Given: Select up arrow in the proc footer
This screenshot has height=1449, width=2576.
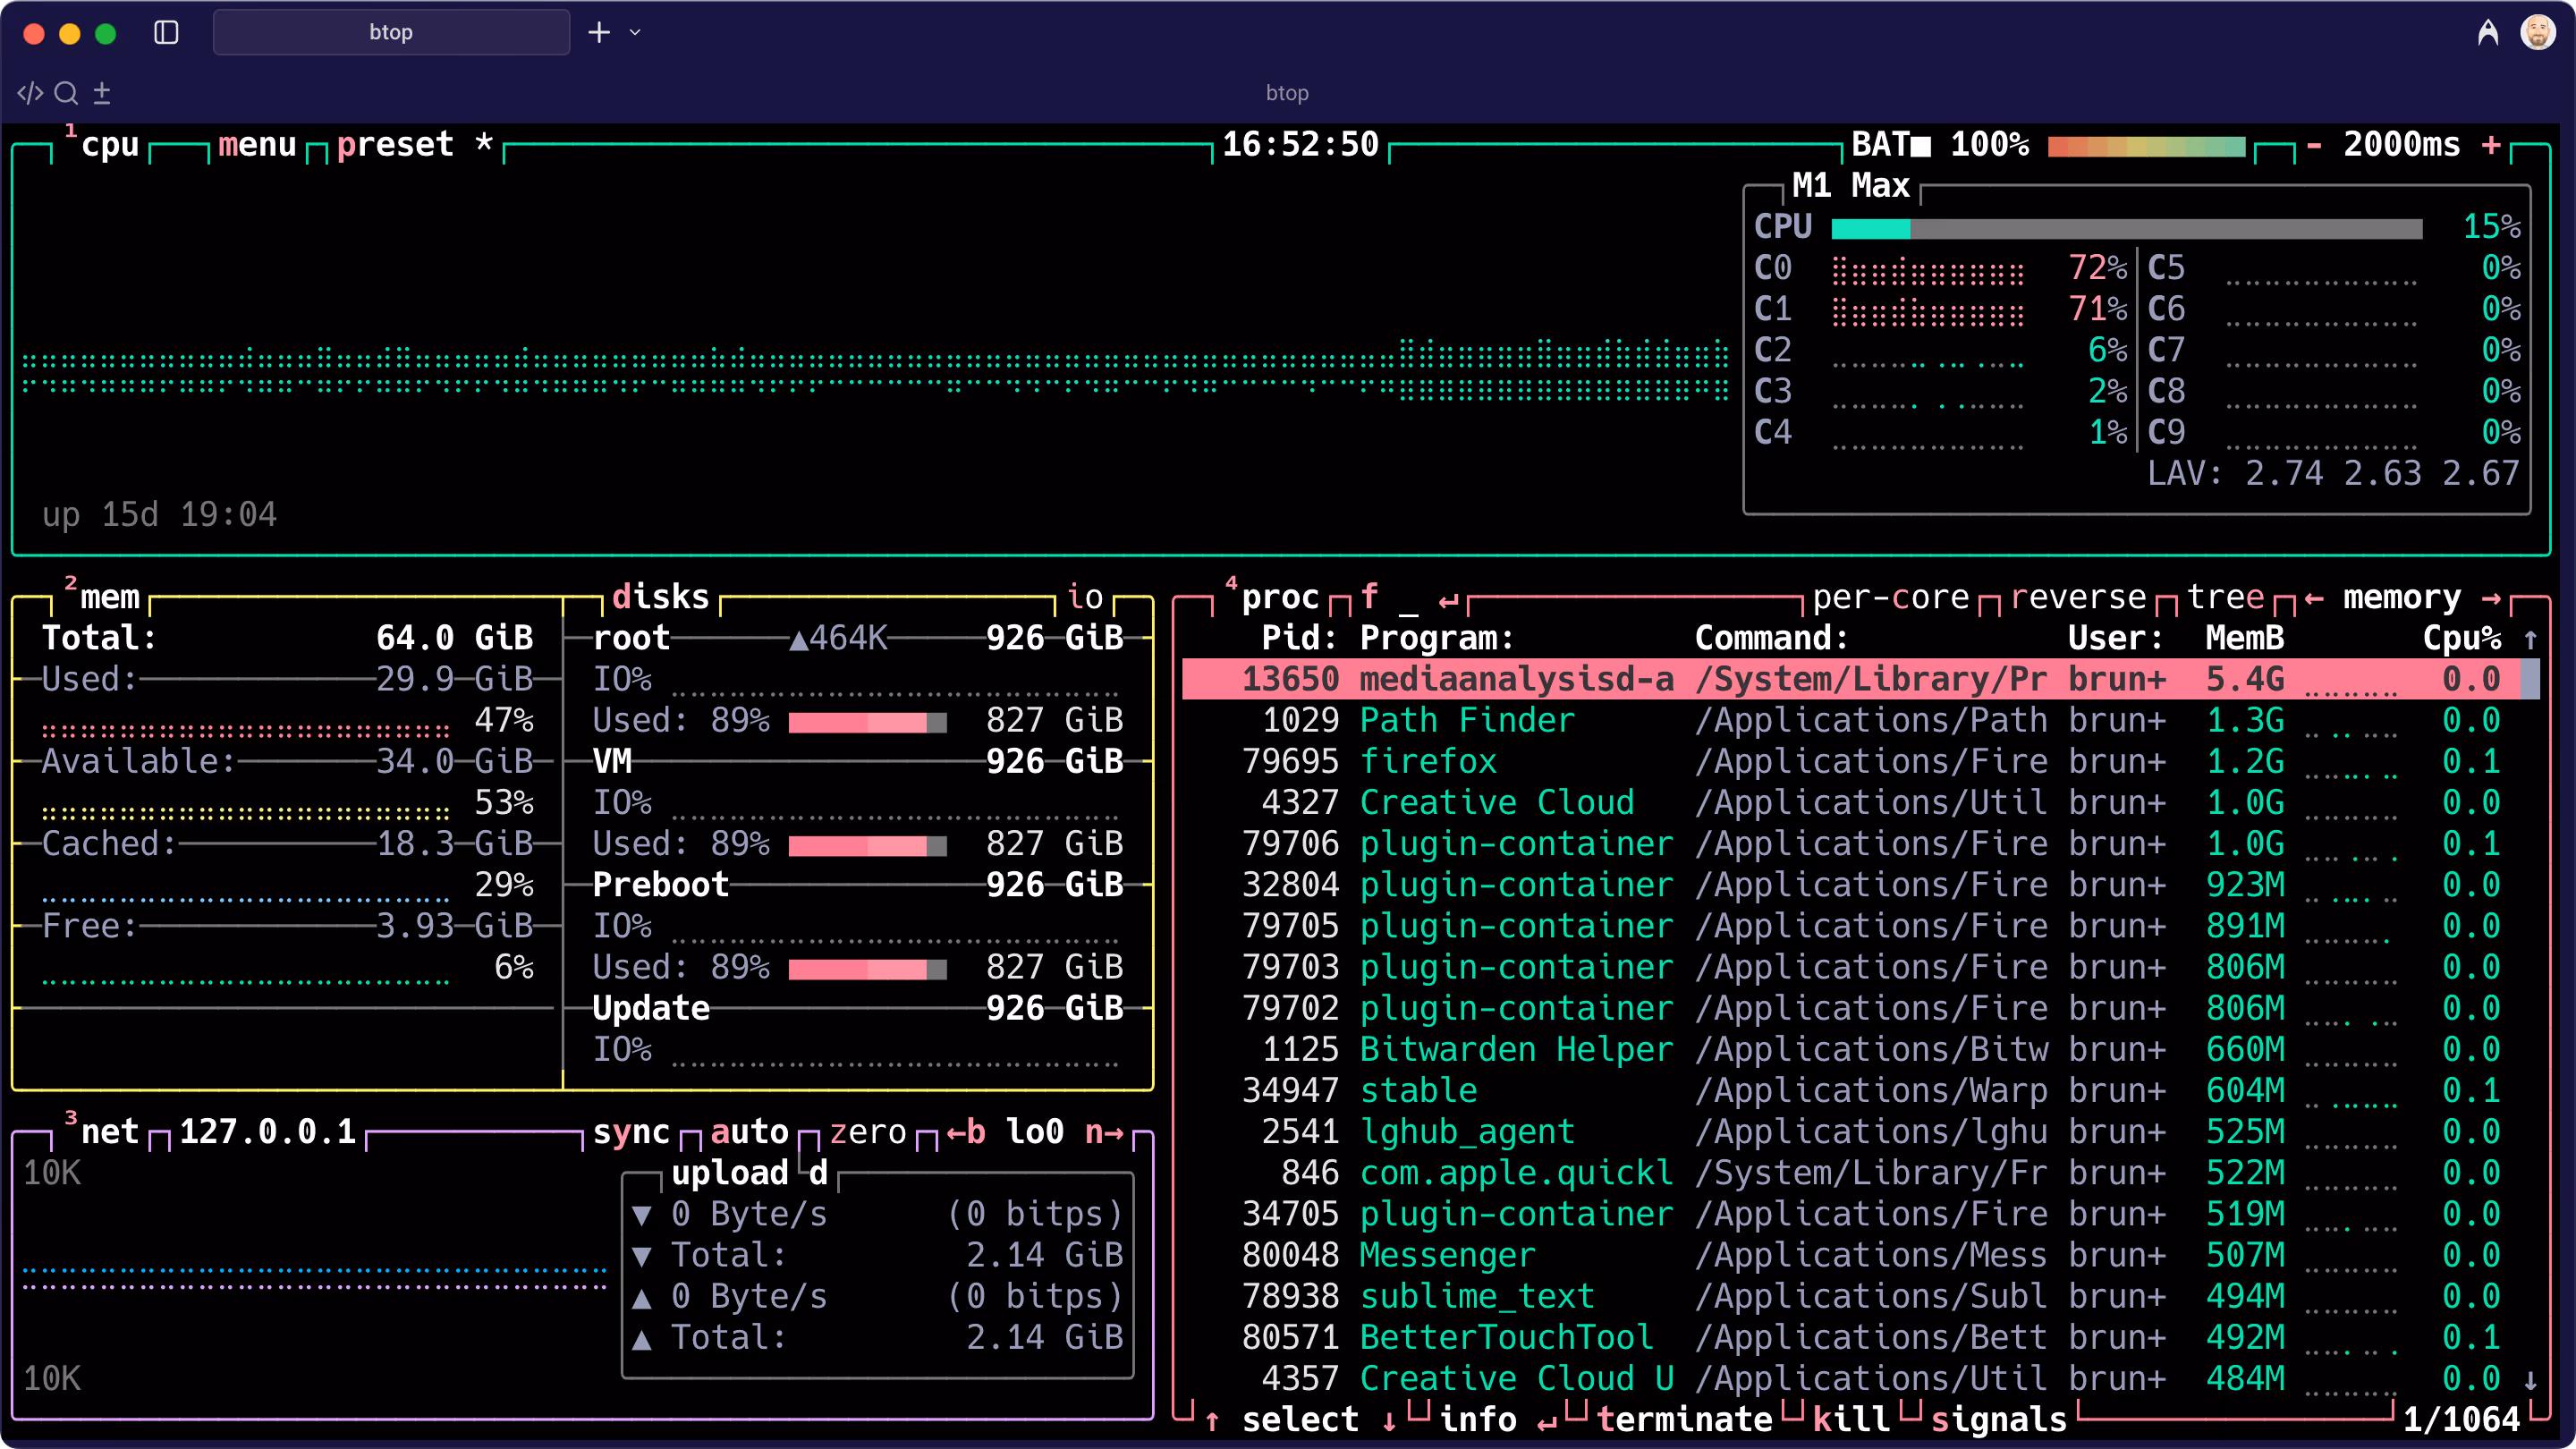Looking at the screenshot, I should (x=1212, y=1420).
